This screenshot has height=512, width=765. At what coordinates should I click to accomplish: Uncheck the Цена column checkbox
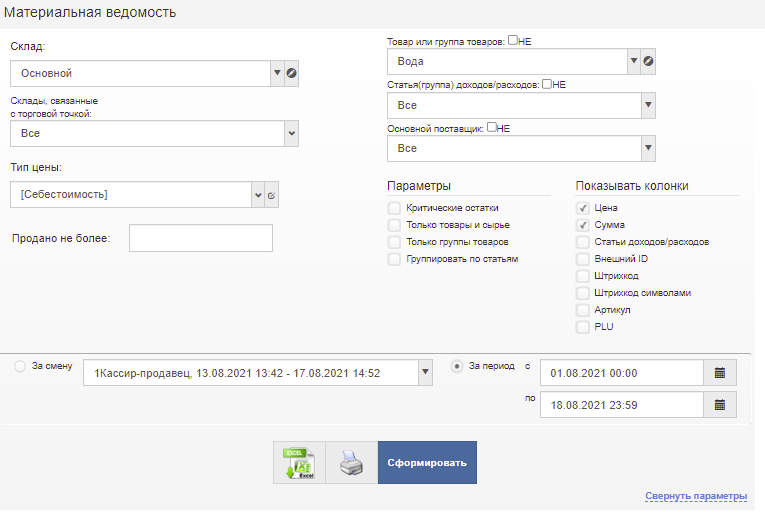click(x=583, y=208)
